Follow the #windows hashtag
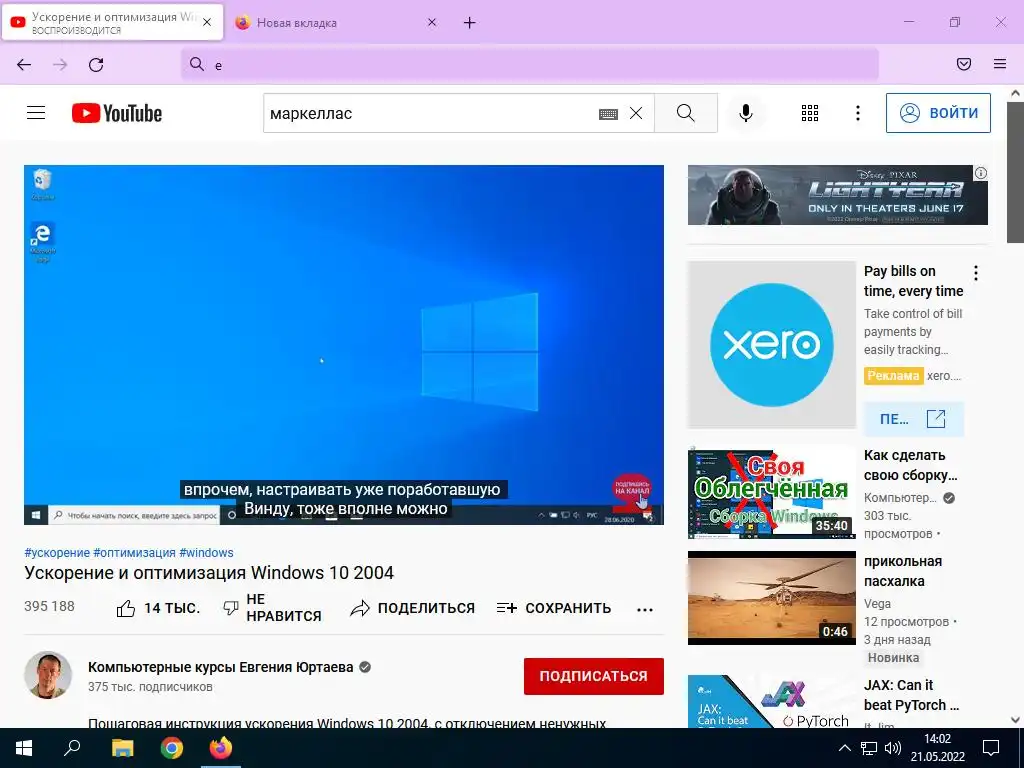 point(206,552)
